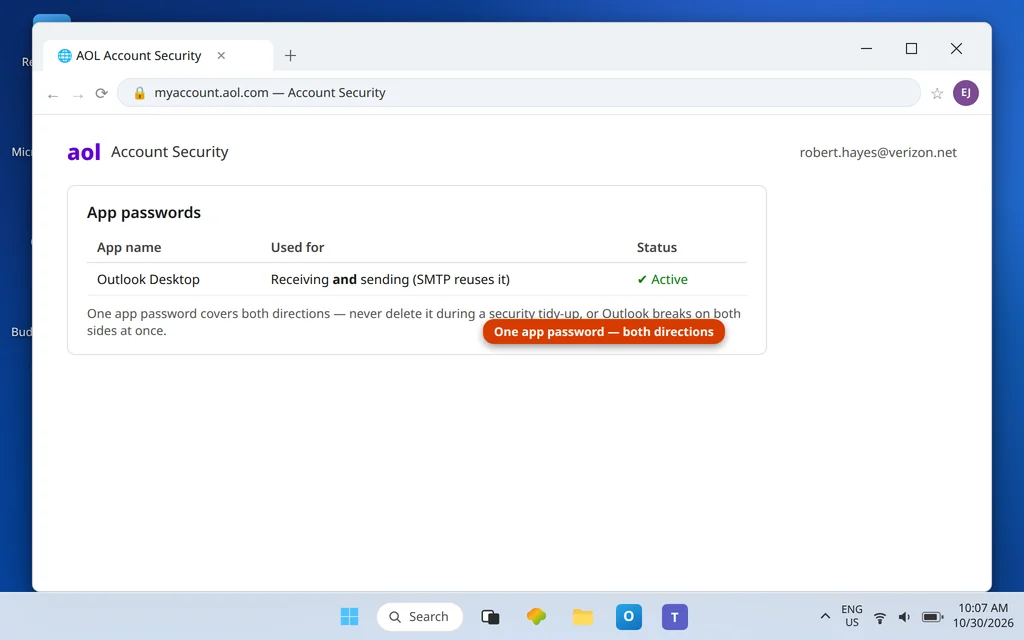
Task: Minimize the browser window
Action: [x=867, y=48]
